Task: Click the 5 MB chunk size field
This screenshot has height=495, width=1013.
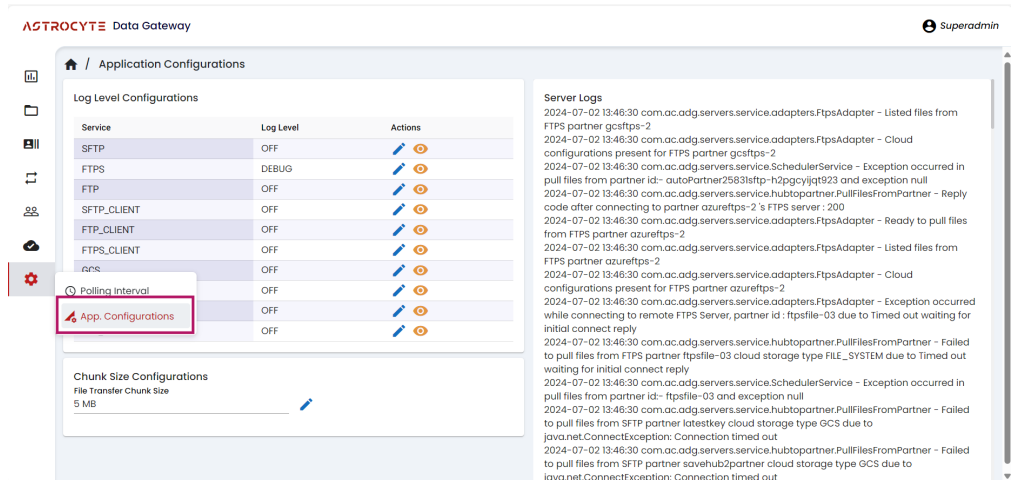Action: (180, 403)
